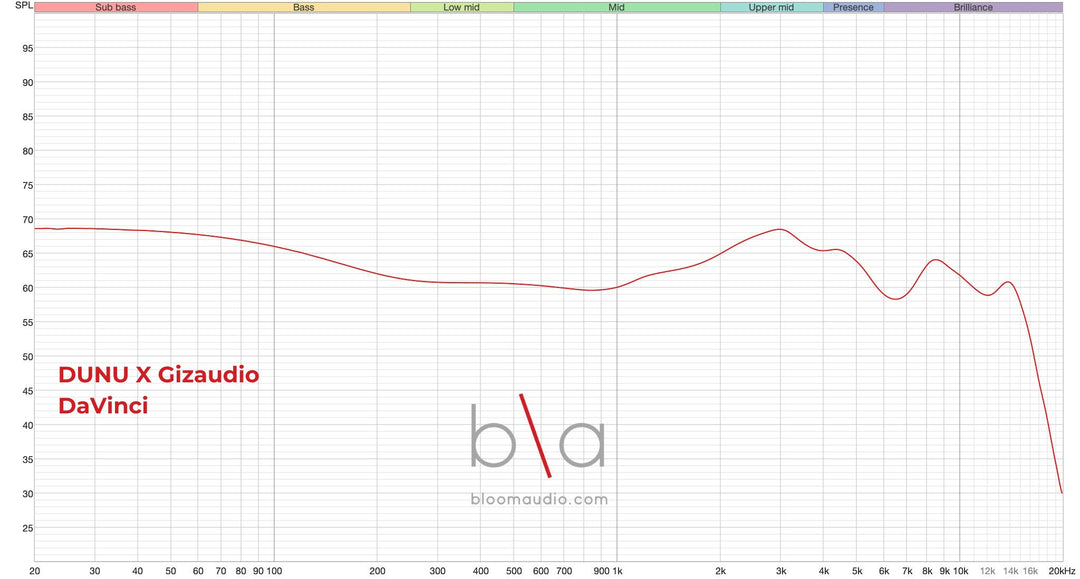Click the 30 dB SPL axis label
1080x579 pixels.
28,494
